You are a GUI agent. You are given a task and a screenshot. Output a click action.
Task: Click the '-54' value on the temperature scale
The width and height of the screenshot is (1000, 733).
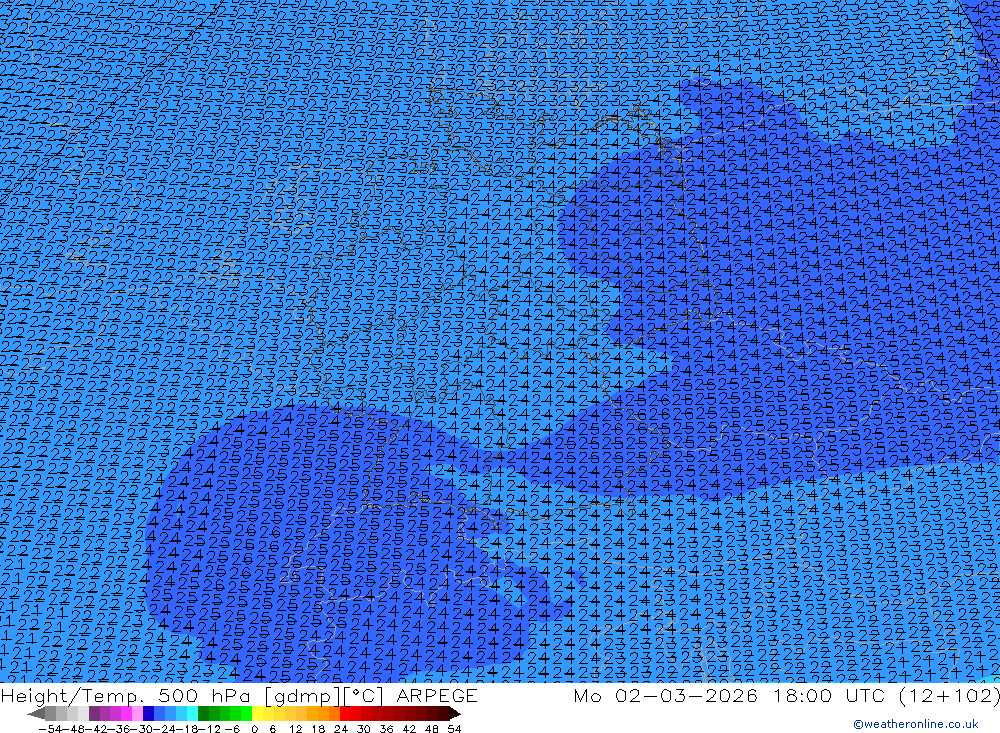[x=51, y=729]
